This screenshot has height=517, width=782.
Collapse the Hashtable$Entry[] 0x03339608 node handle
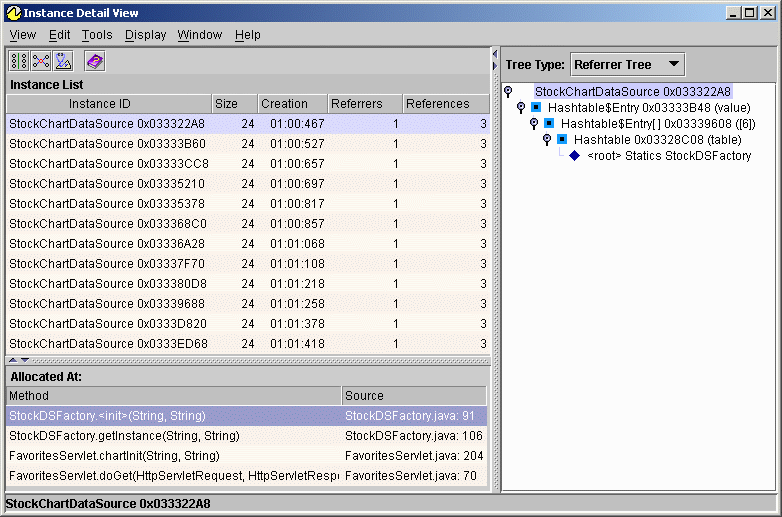(x=534, y=124)
